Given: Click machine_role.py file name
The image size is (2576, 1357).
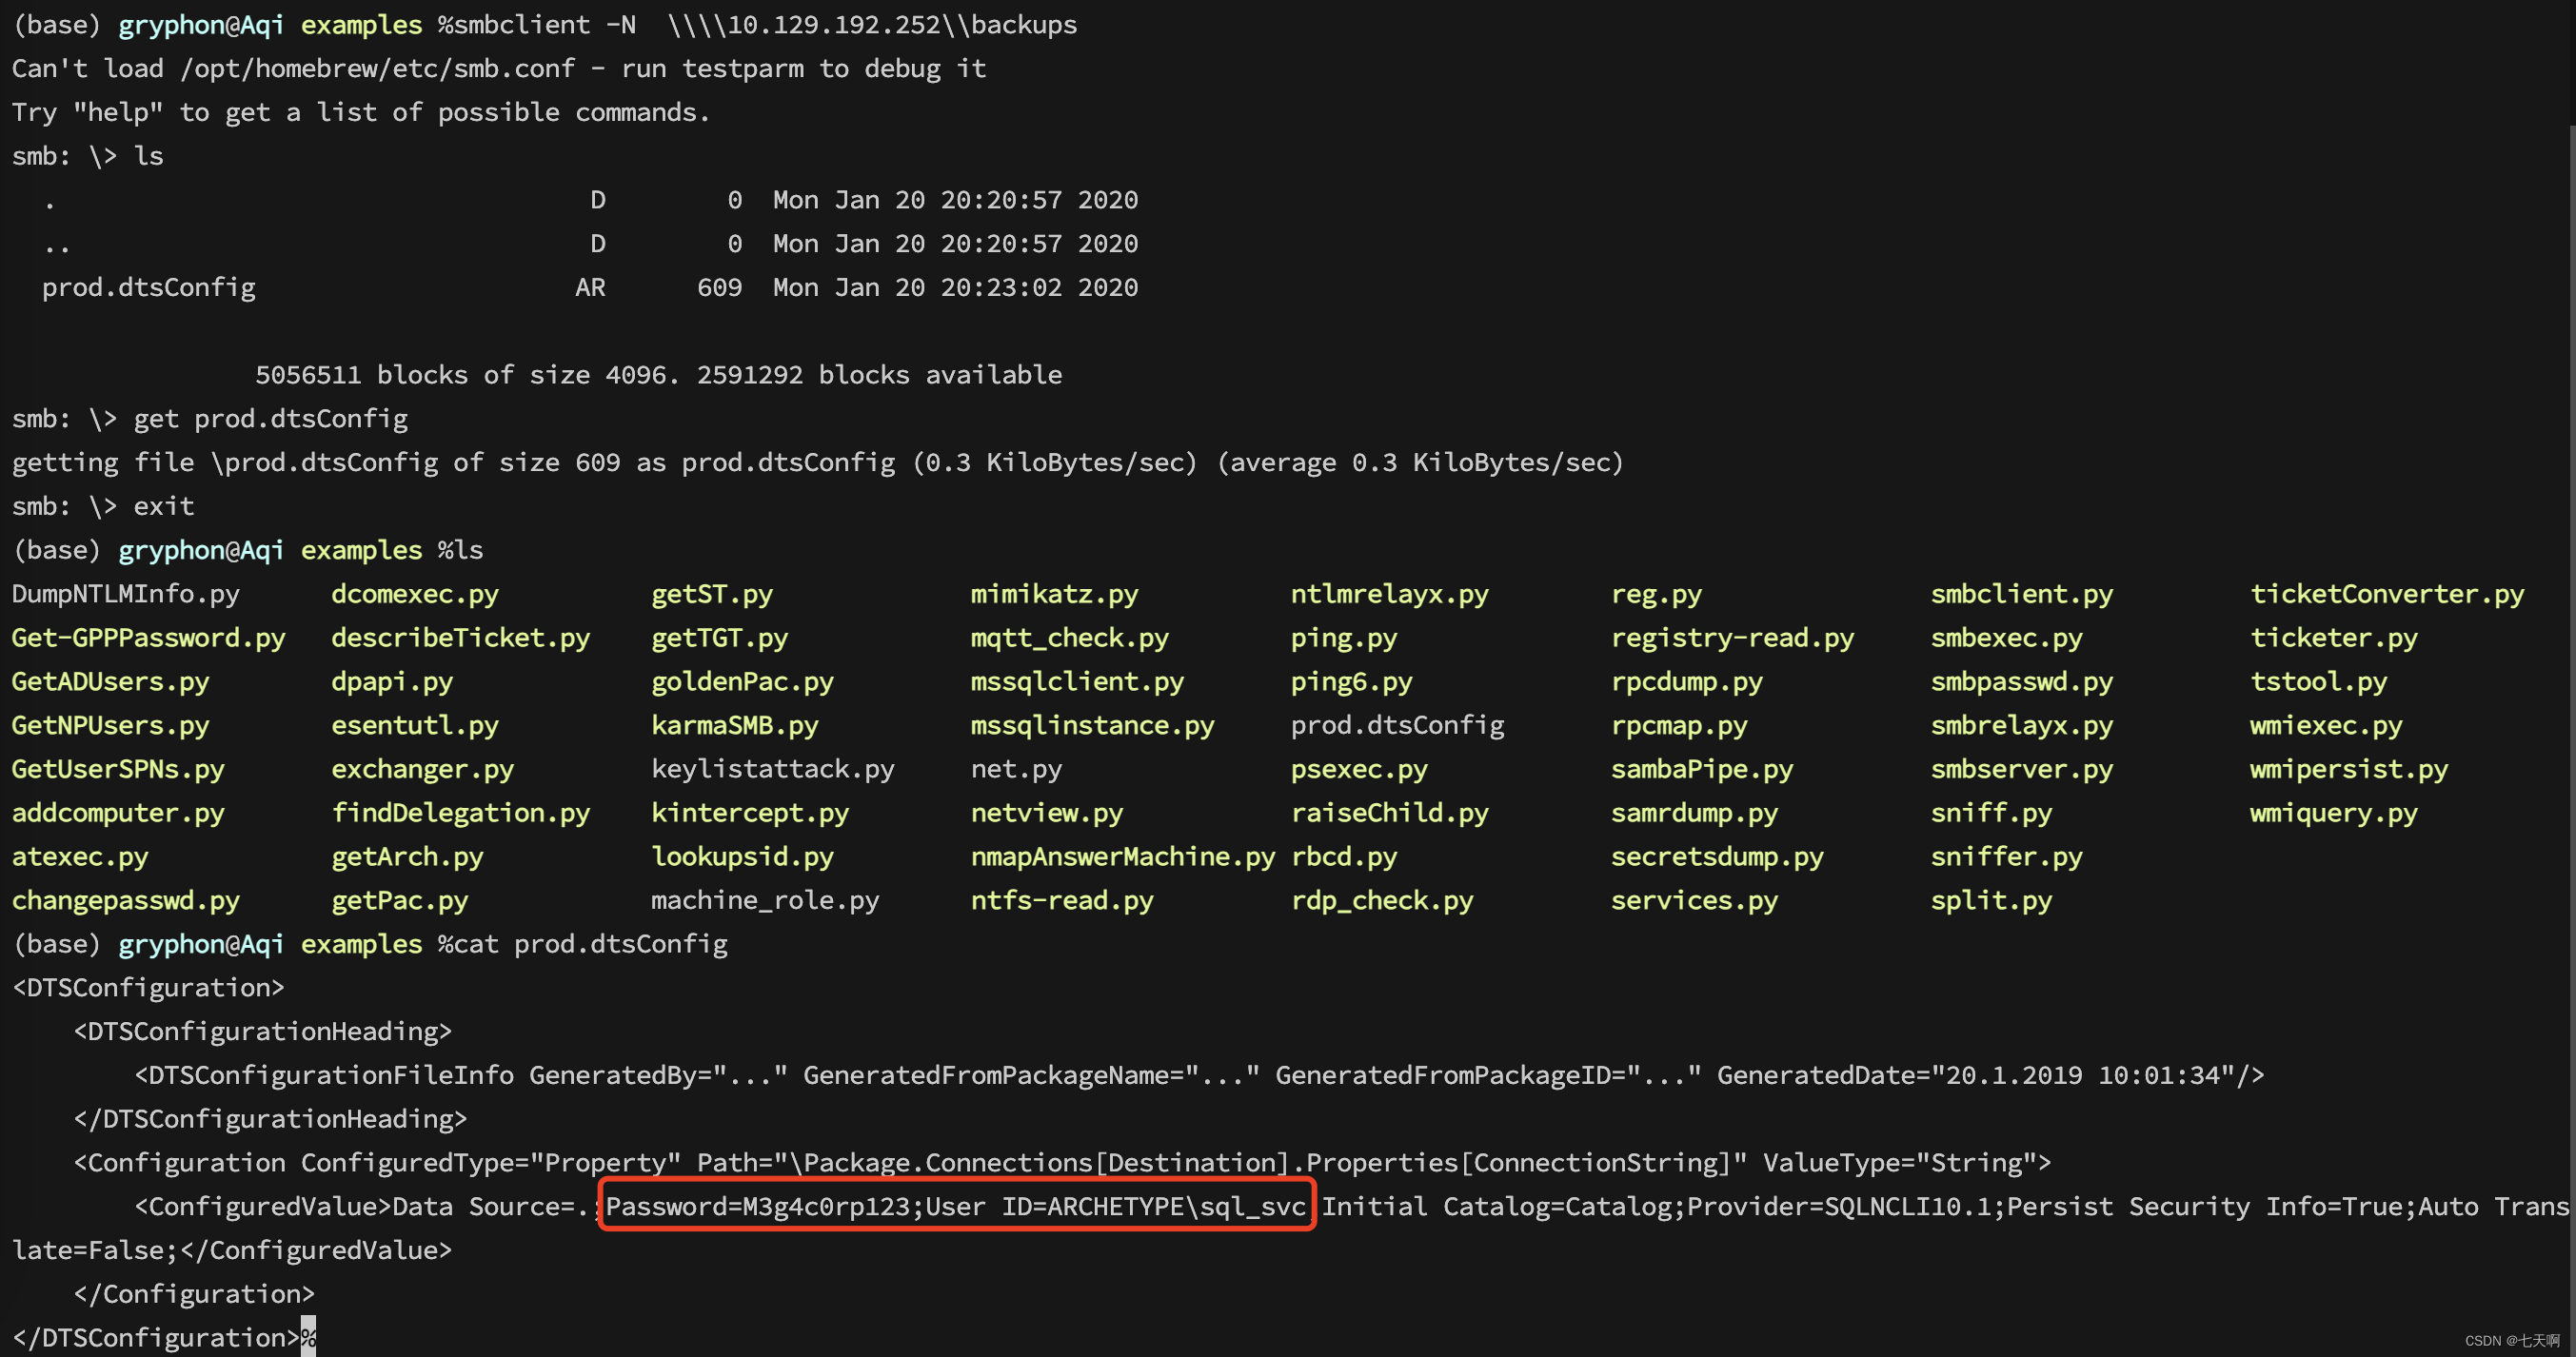Looking at the screenshot, I should (x=765, y=901).
